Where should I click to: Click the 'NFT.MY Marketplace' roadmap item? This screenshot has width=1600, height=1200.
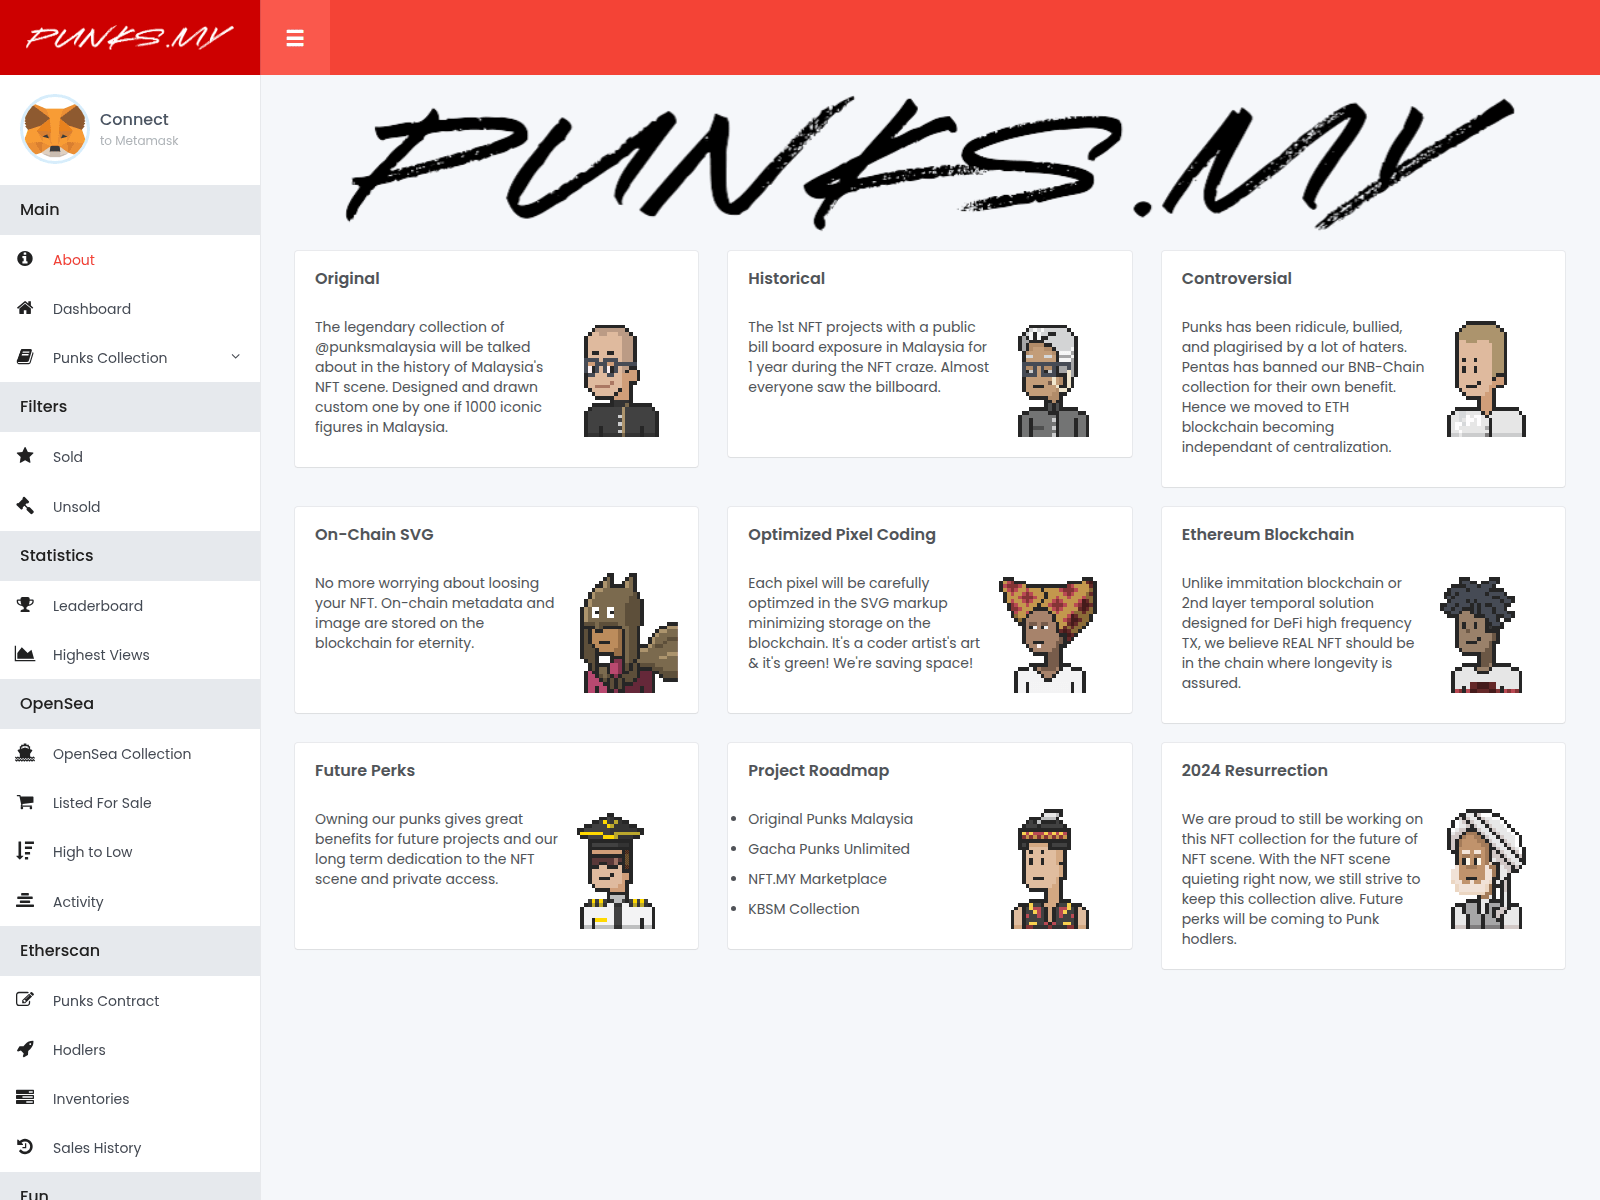pyautogui.click(x=817, y=879)
